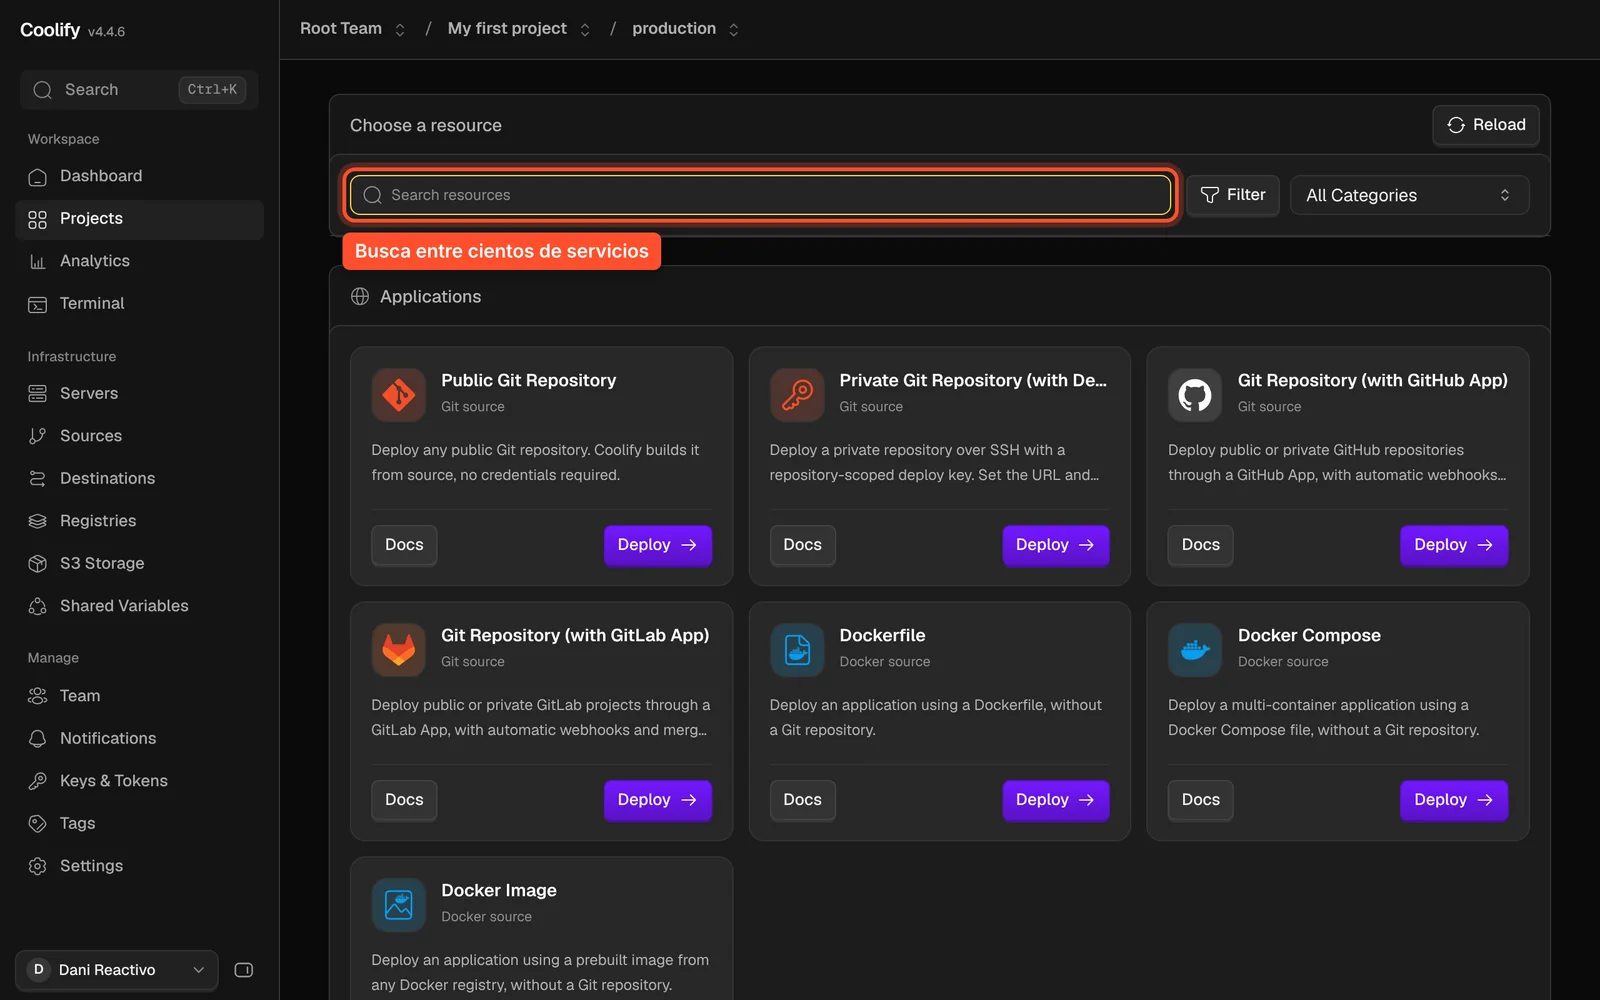
Task: Open the Filter options
Action: pos(1232,195)
